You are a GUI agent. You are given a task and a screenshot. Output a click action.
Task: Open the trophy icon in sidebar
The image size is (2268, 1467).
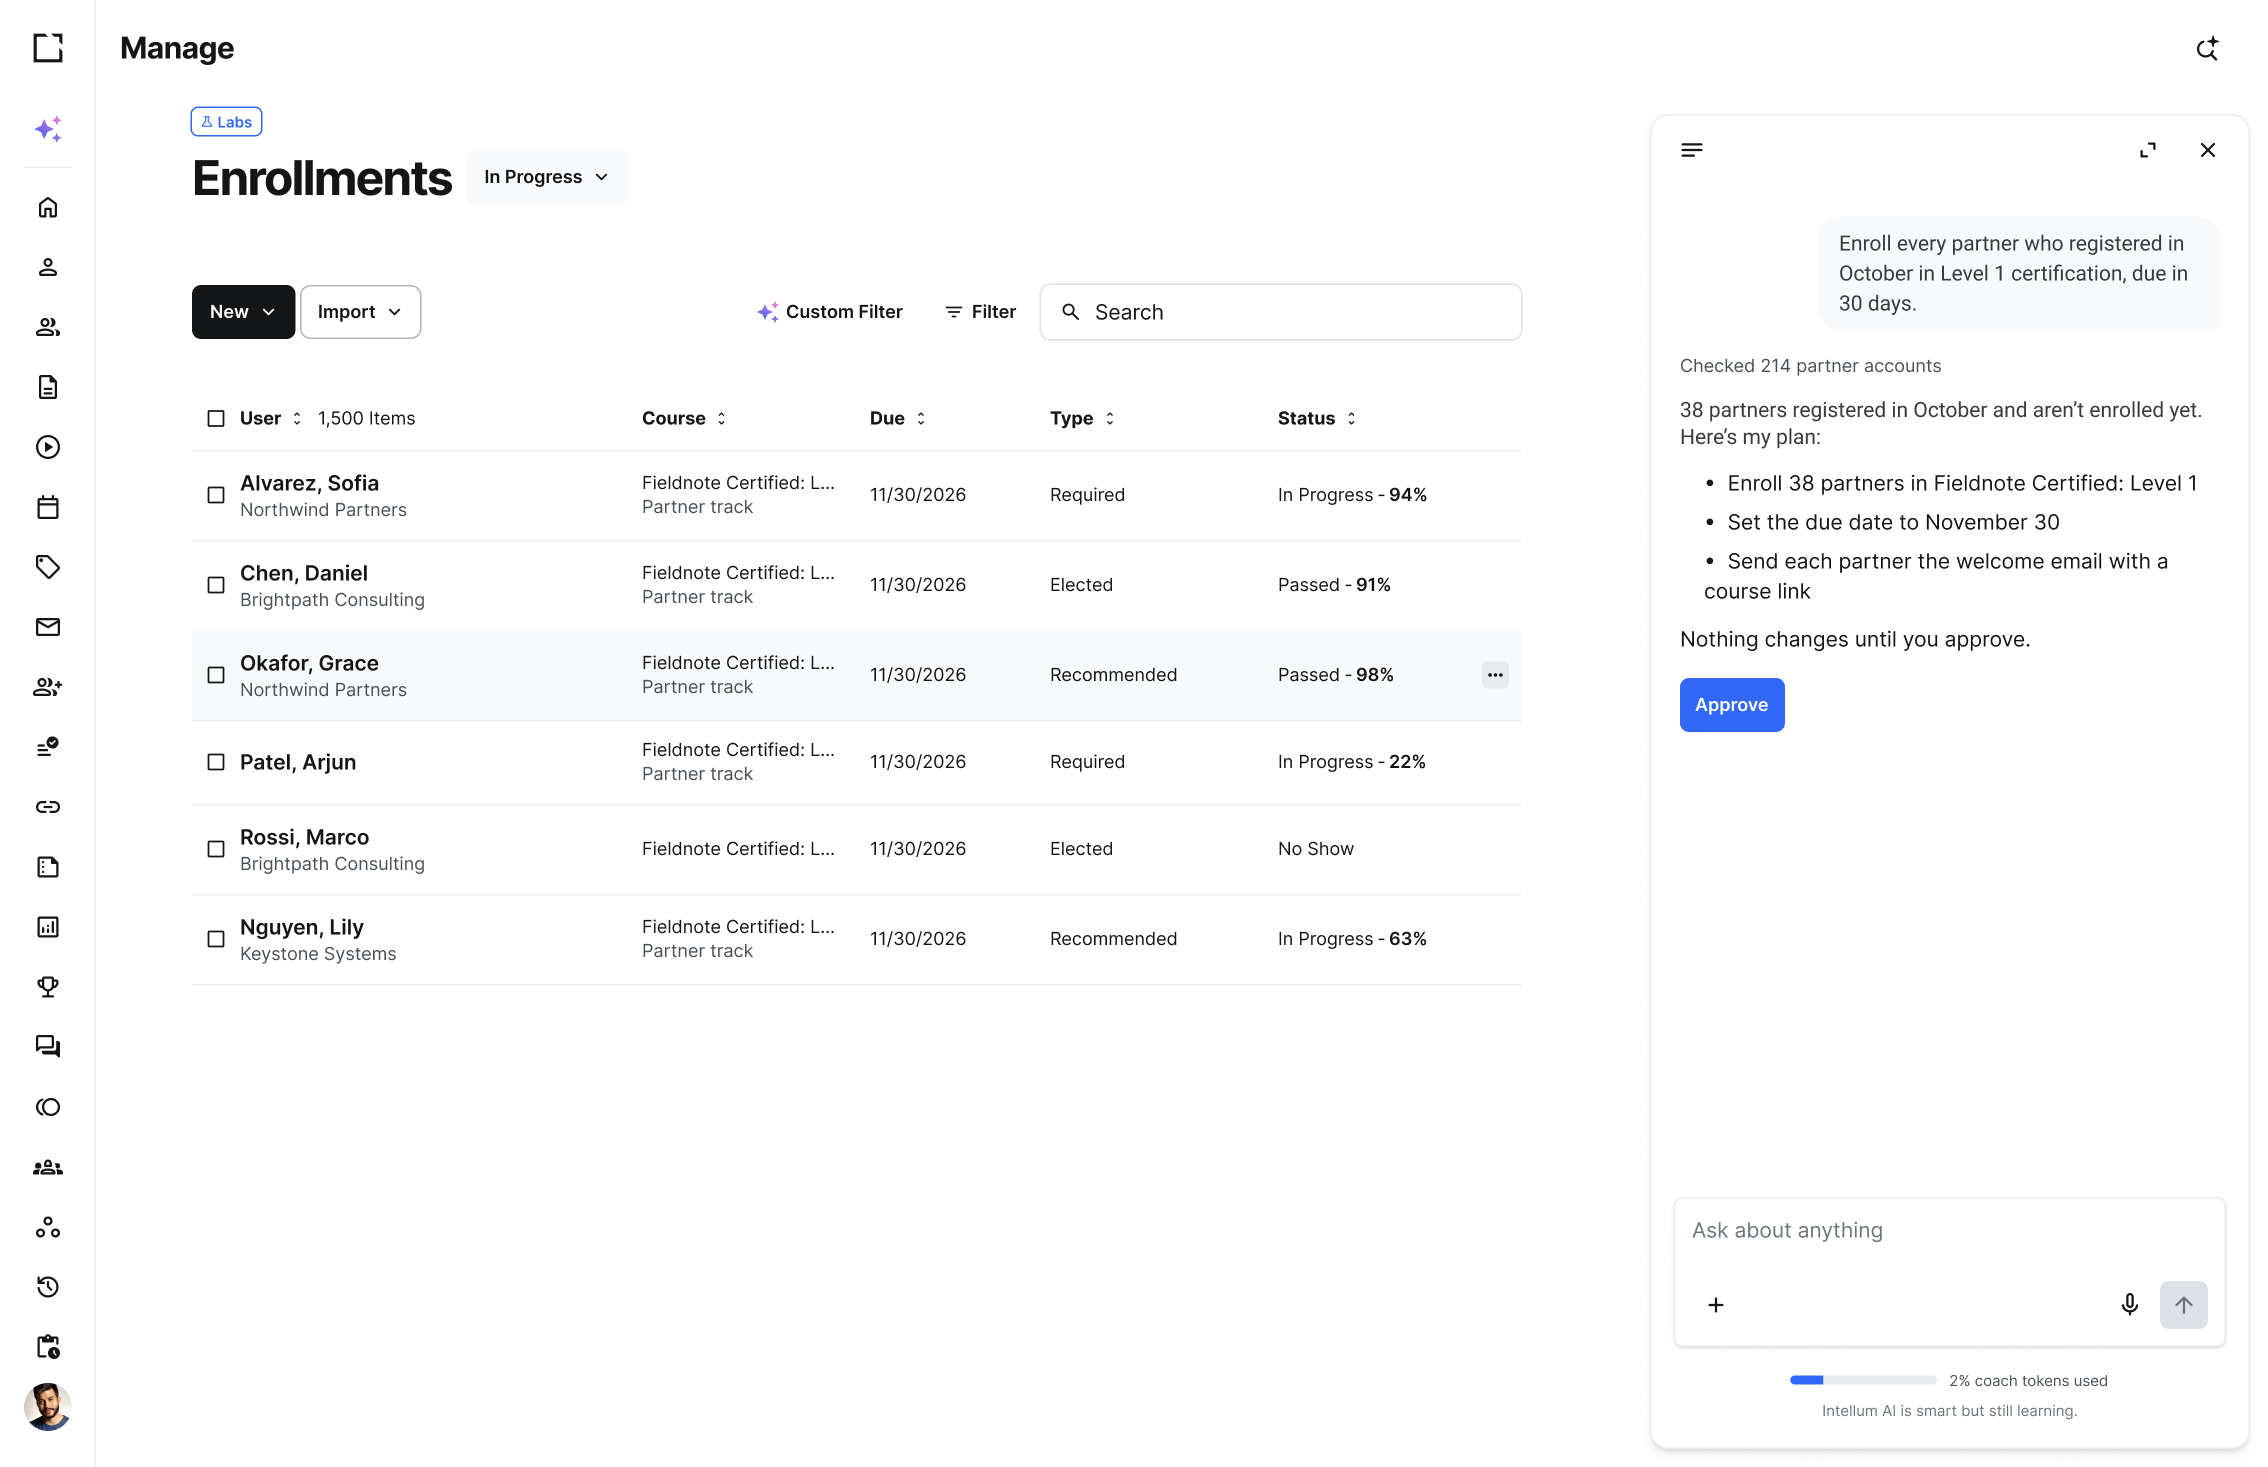[48, 987]
